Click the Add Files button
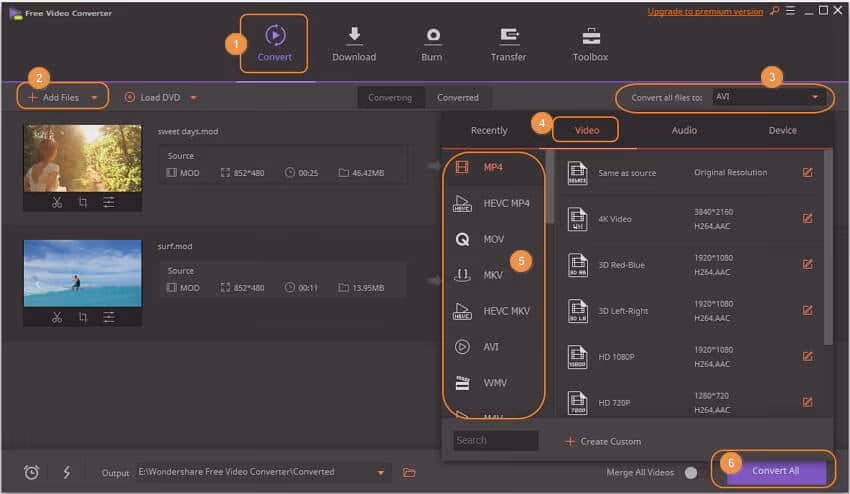The image size is (850, 494). point(54,98)
